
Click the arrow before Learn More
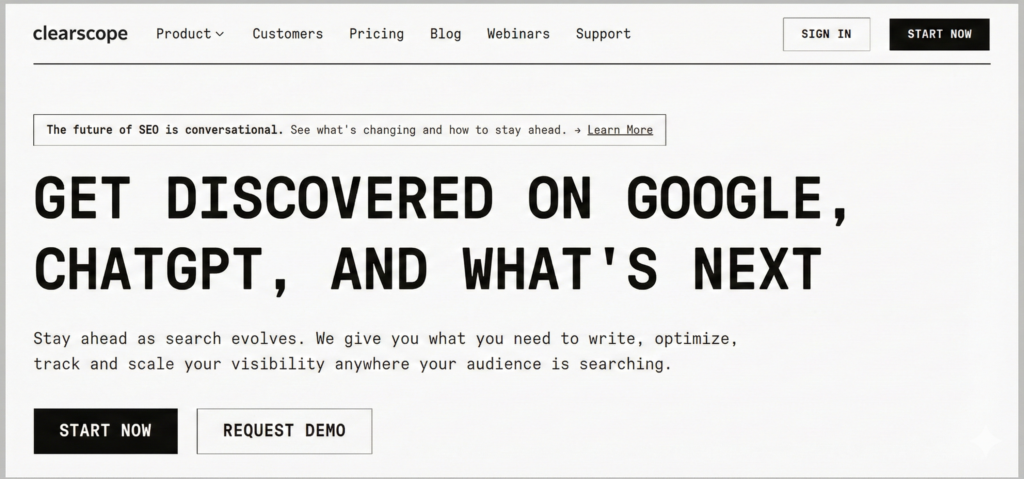pos(577,130)
